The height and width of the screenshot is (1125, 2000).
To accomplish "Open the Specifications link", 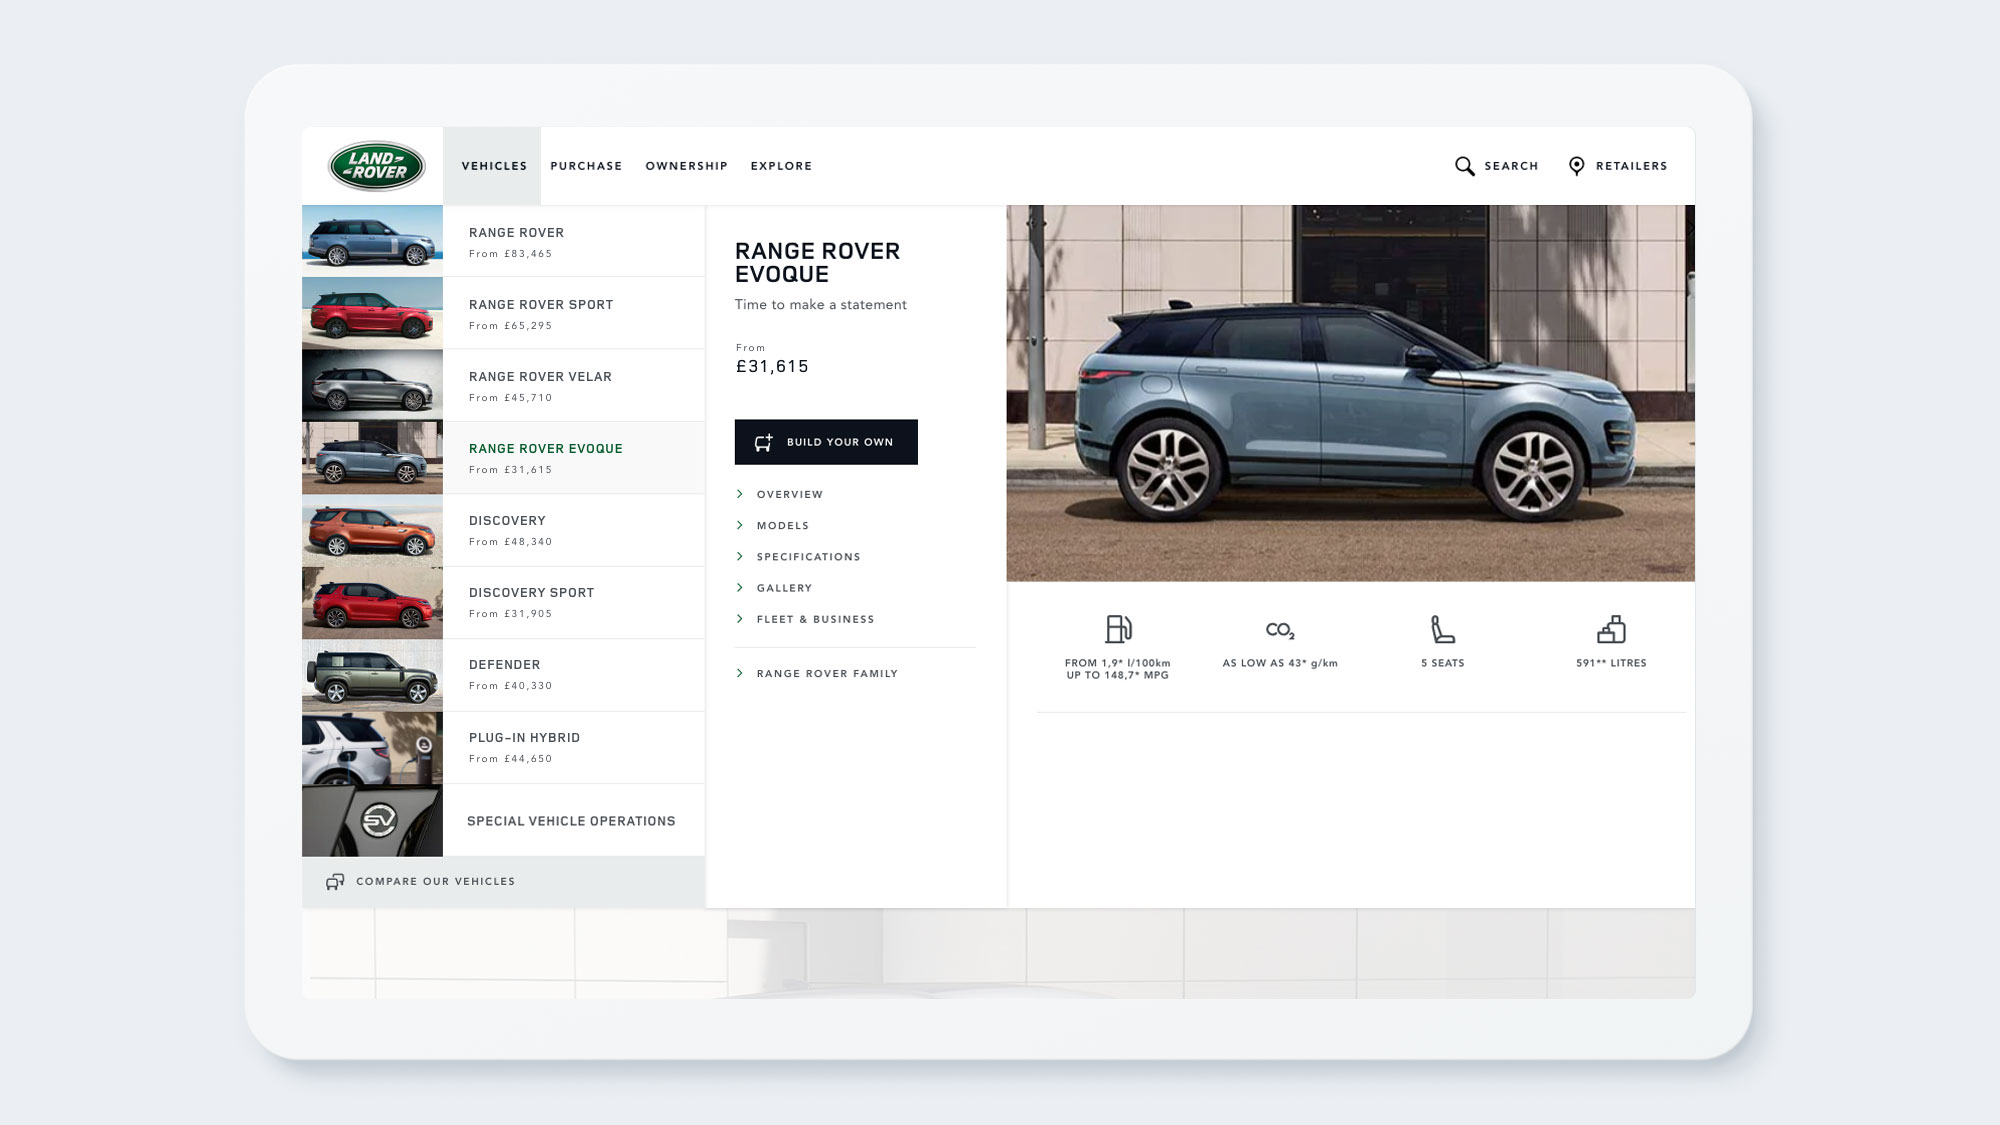I will [808, 557].
